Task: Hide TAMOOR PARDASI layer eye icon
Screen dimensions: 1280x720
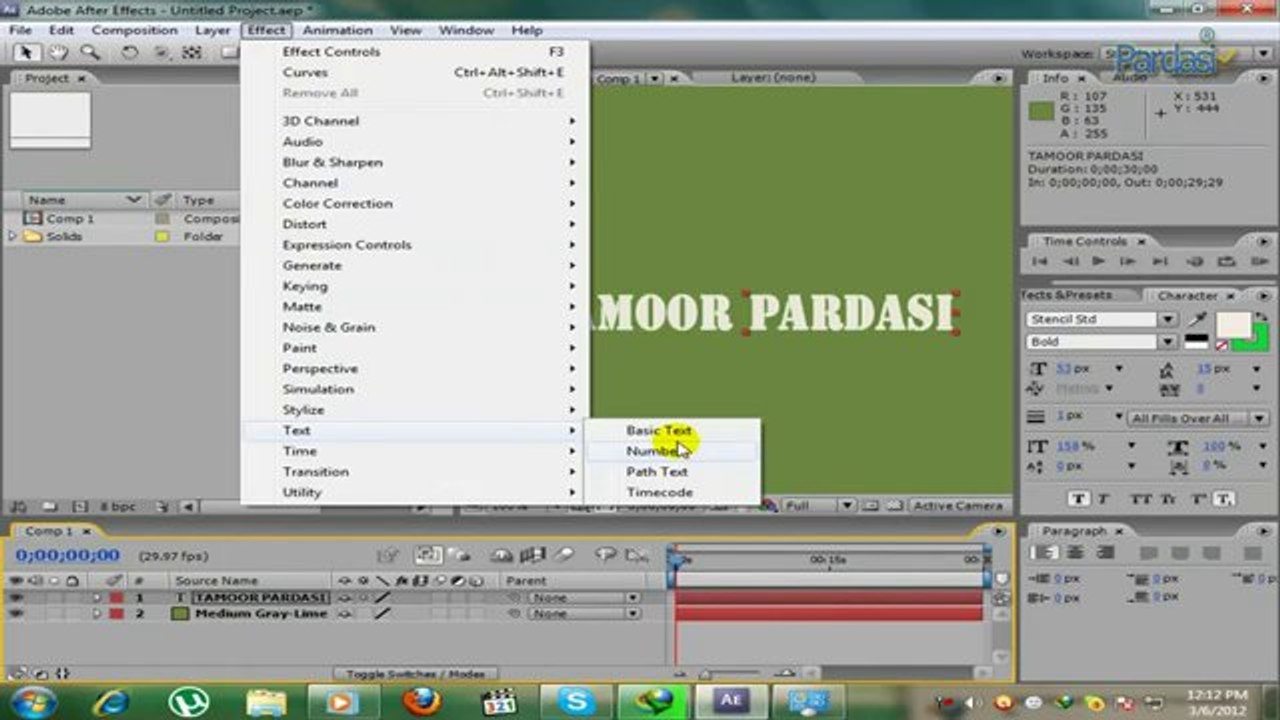Action: click(x=16, y=597)
